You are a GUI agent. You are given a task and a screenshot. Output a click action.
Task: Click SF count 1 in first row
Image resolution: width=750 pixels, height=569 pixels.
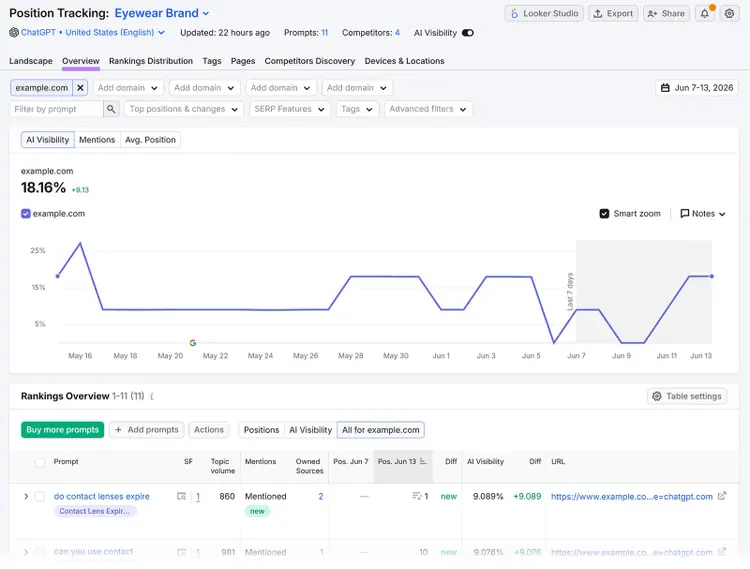point(198,497)
